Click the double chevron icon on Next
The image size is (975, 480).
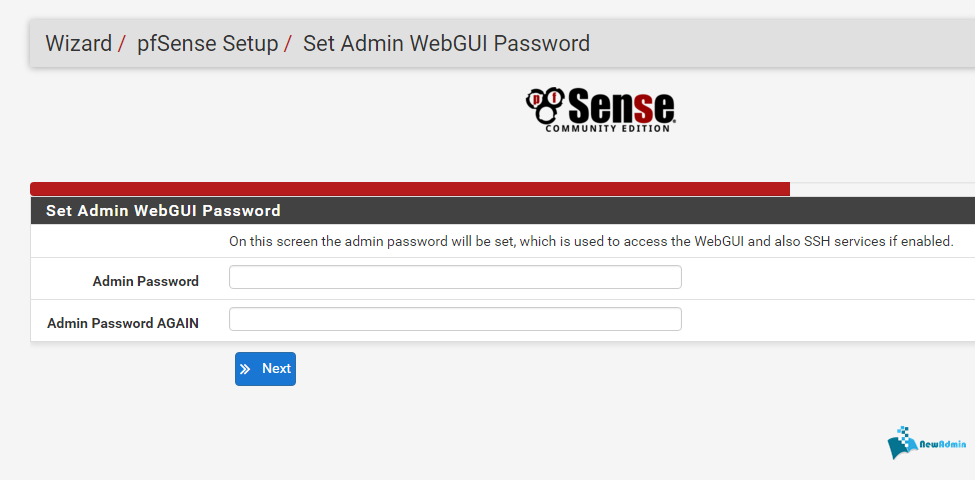click(246, 369)
